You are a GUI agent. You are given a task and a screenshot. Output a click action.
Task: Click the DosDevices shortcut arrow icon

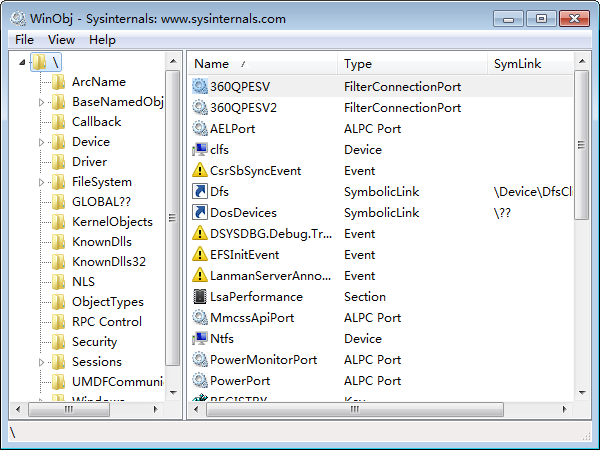(200, 212)
